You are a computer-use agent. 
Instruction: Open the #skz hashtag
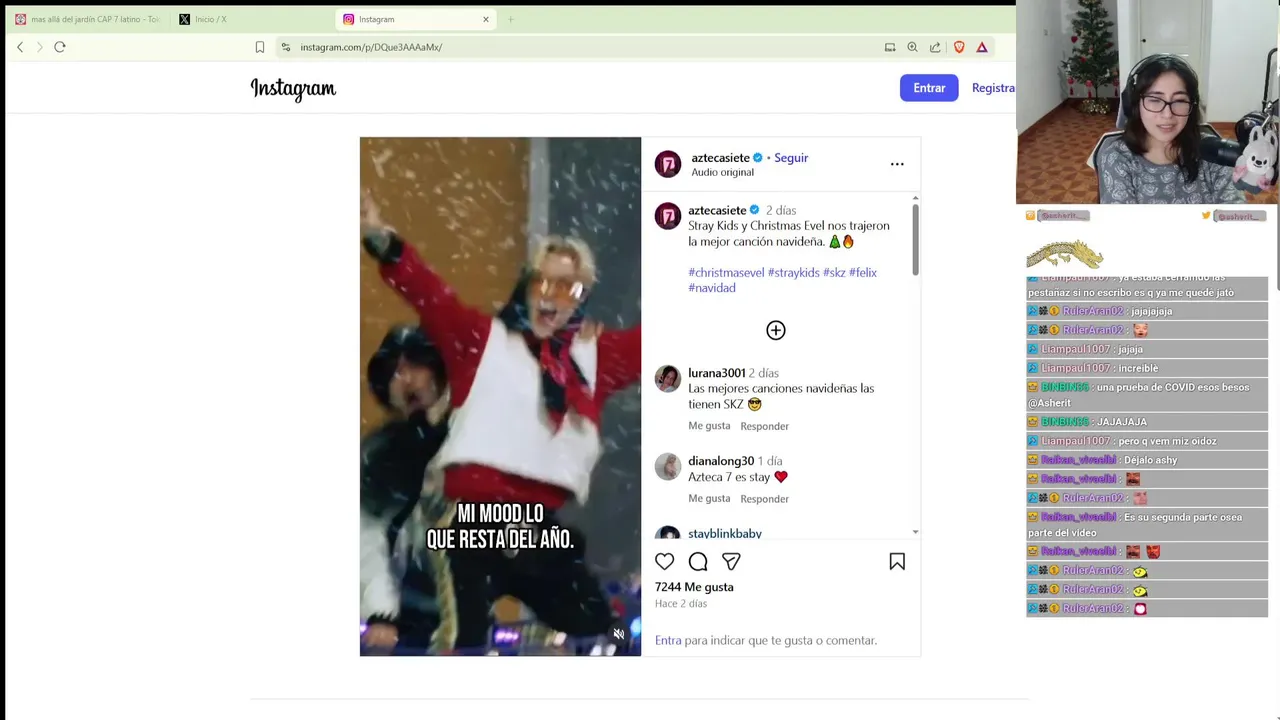834,272
